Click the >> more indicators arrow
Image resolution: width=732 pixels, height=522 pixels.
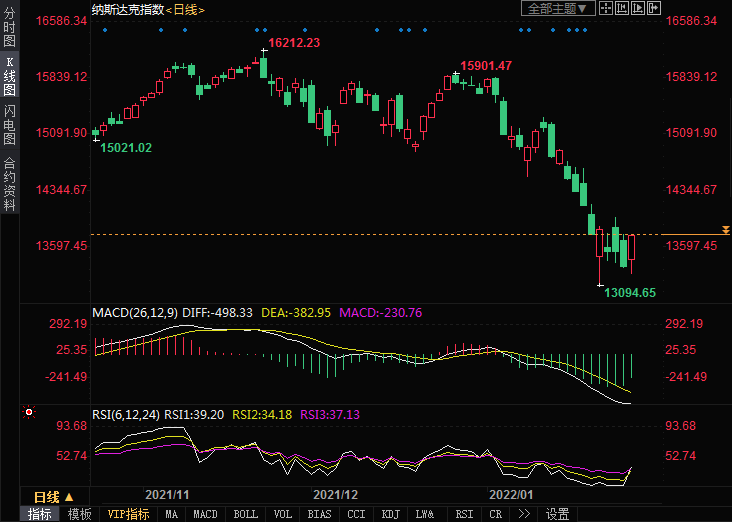pos(524,514)
